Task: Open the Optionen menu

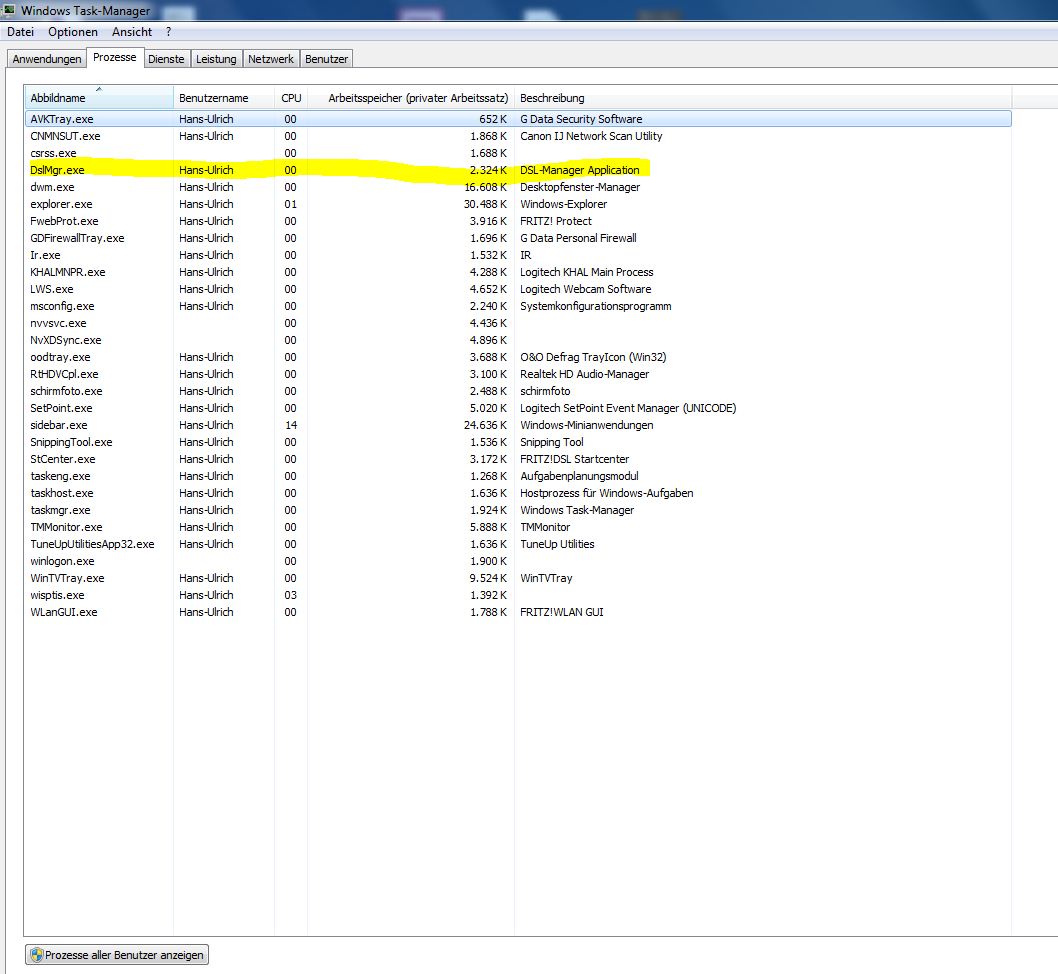Action: pos(73,32)
